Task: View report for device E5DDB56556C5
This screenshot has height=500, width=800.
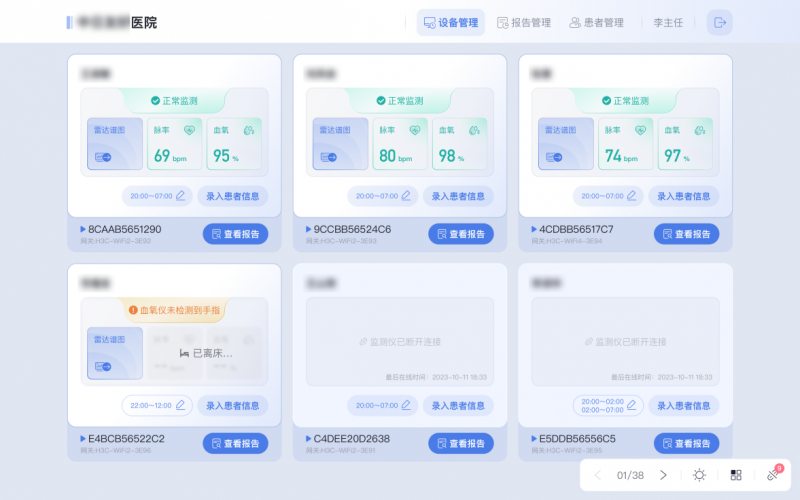Action: point(686,443)
